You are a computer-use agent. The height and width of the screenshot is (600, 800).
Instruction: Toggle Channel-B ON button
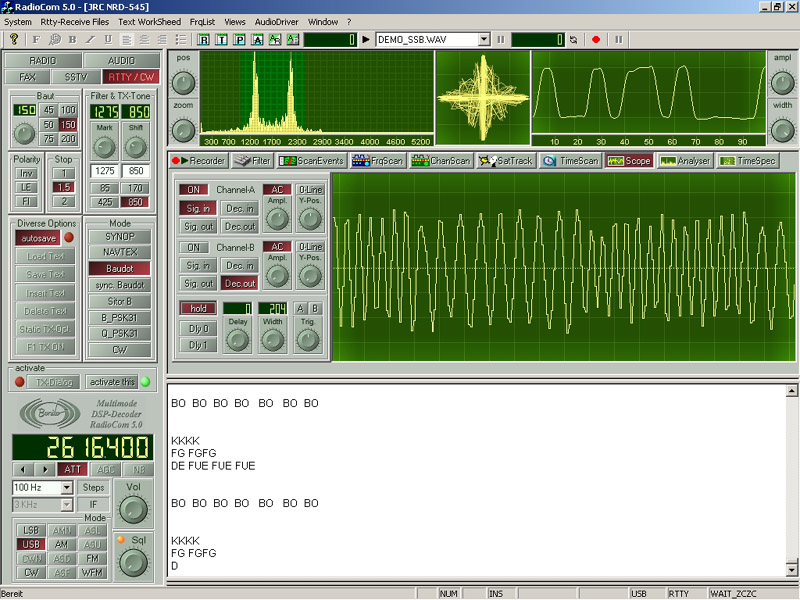coord(193,247)
